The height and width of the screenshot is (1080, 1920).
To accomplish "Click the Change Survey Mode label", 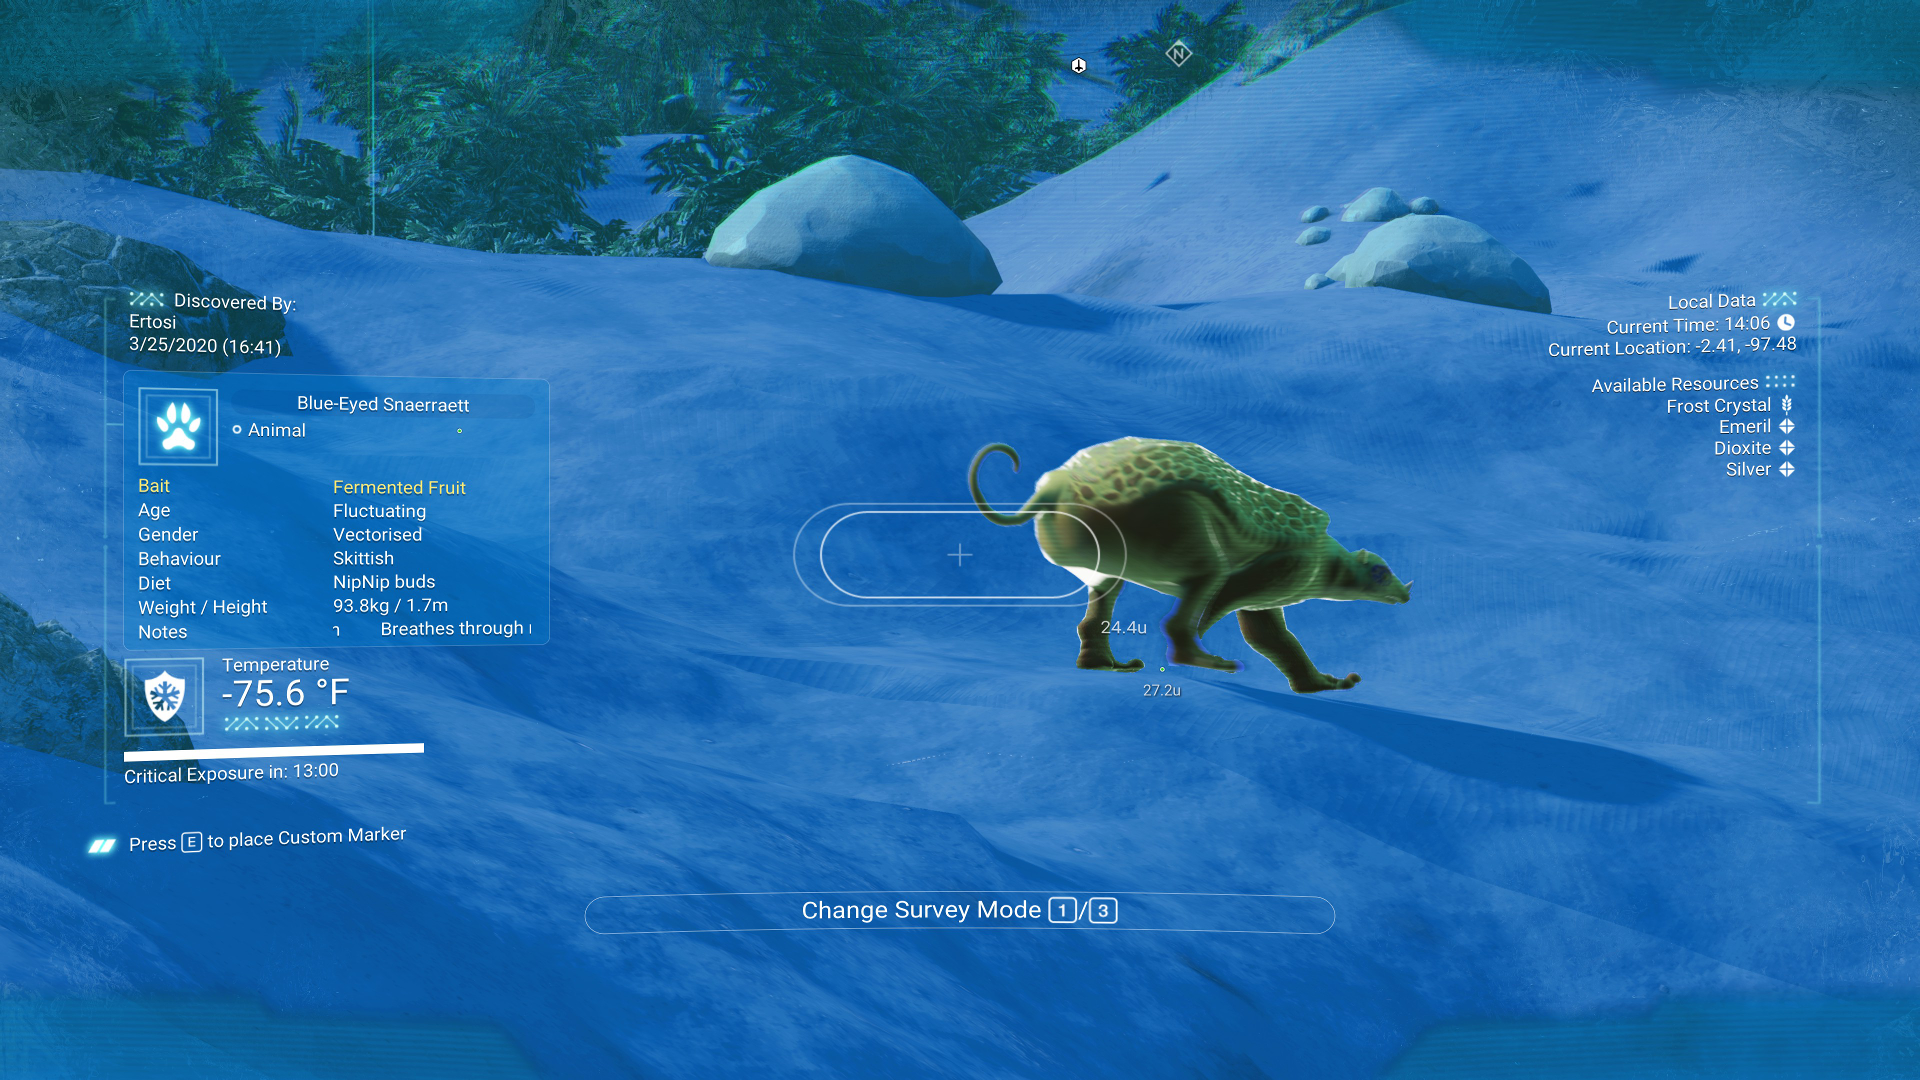I will point(921,910).
